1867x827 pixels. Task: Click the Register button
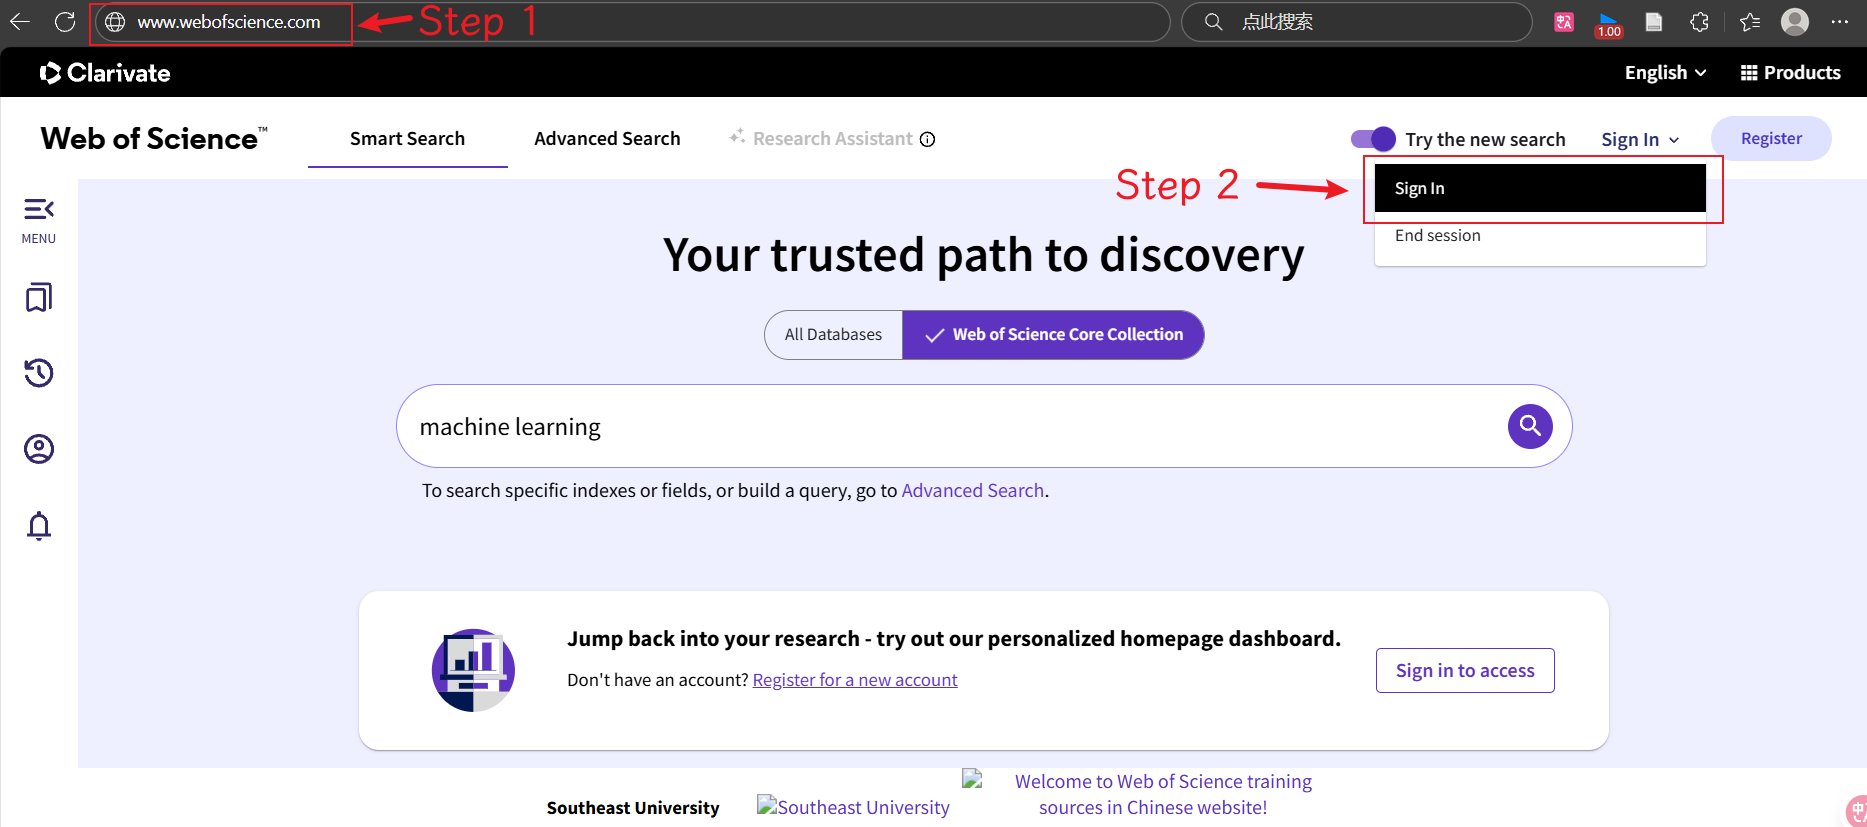[1770, 139]
